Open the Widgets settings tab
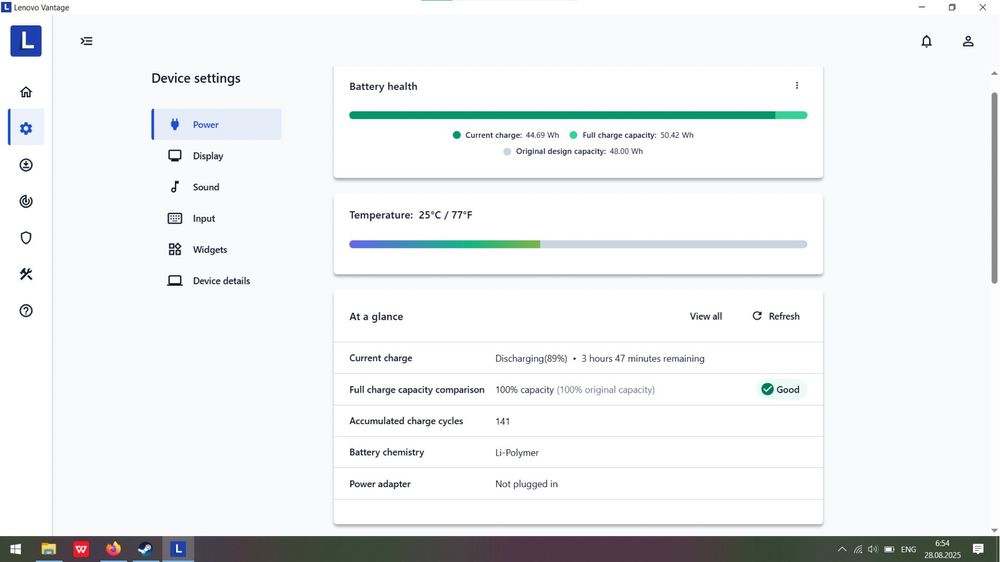The image size is (1000, 562). tap(217, 249)
